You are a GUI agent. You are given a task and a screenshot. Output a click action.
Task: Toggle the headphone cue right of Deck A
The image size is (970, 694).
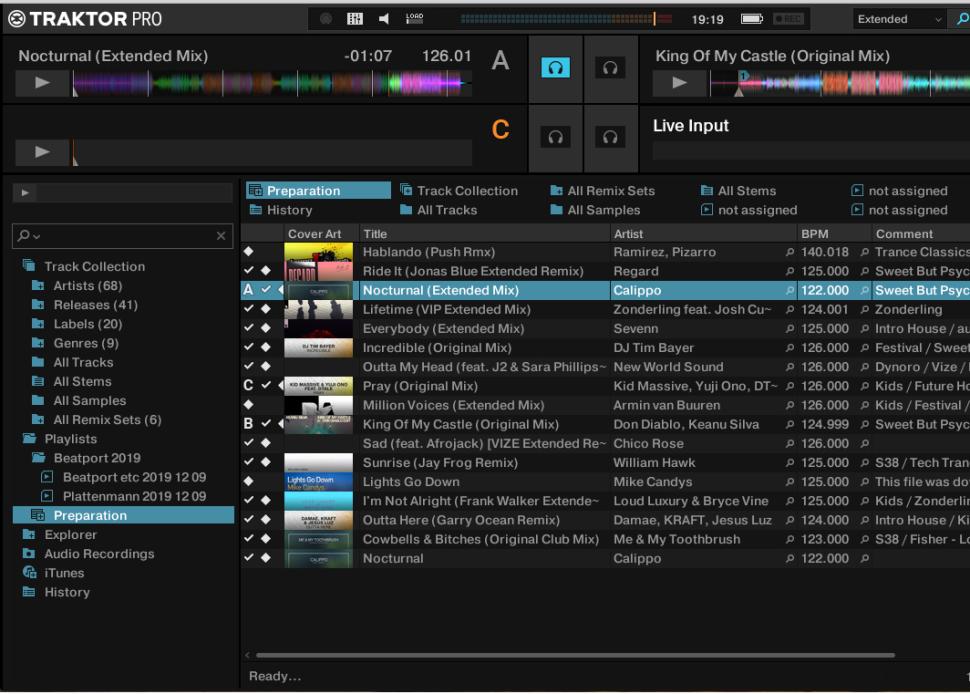pyautogui.click(x=609, y=68)
